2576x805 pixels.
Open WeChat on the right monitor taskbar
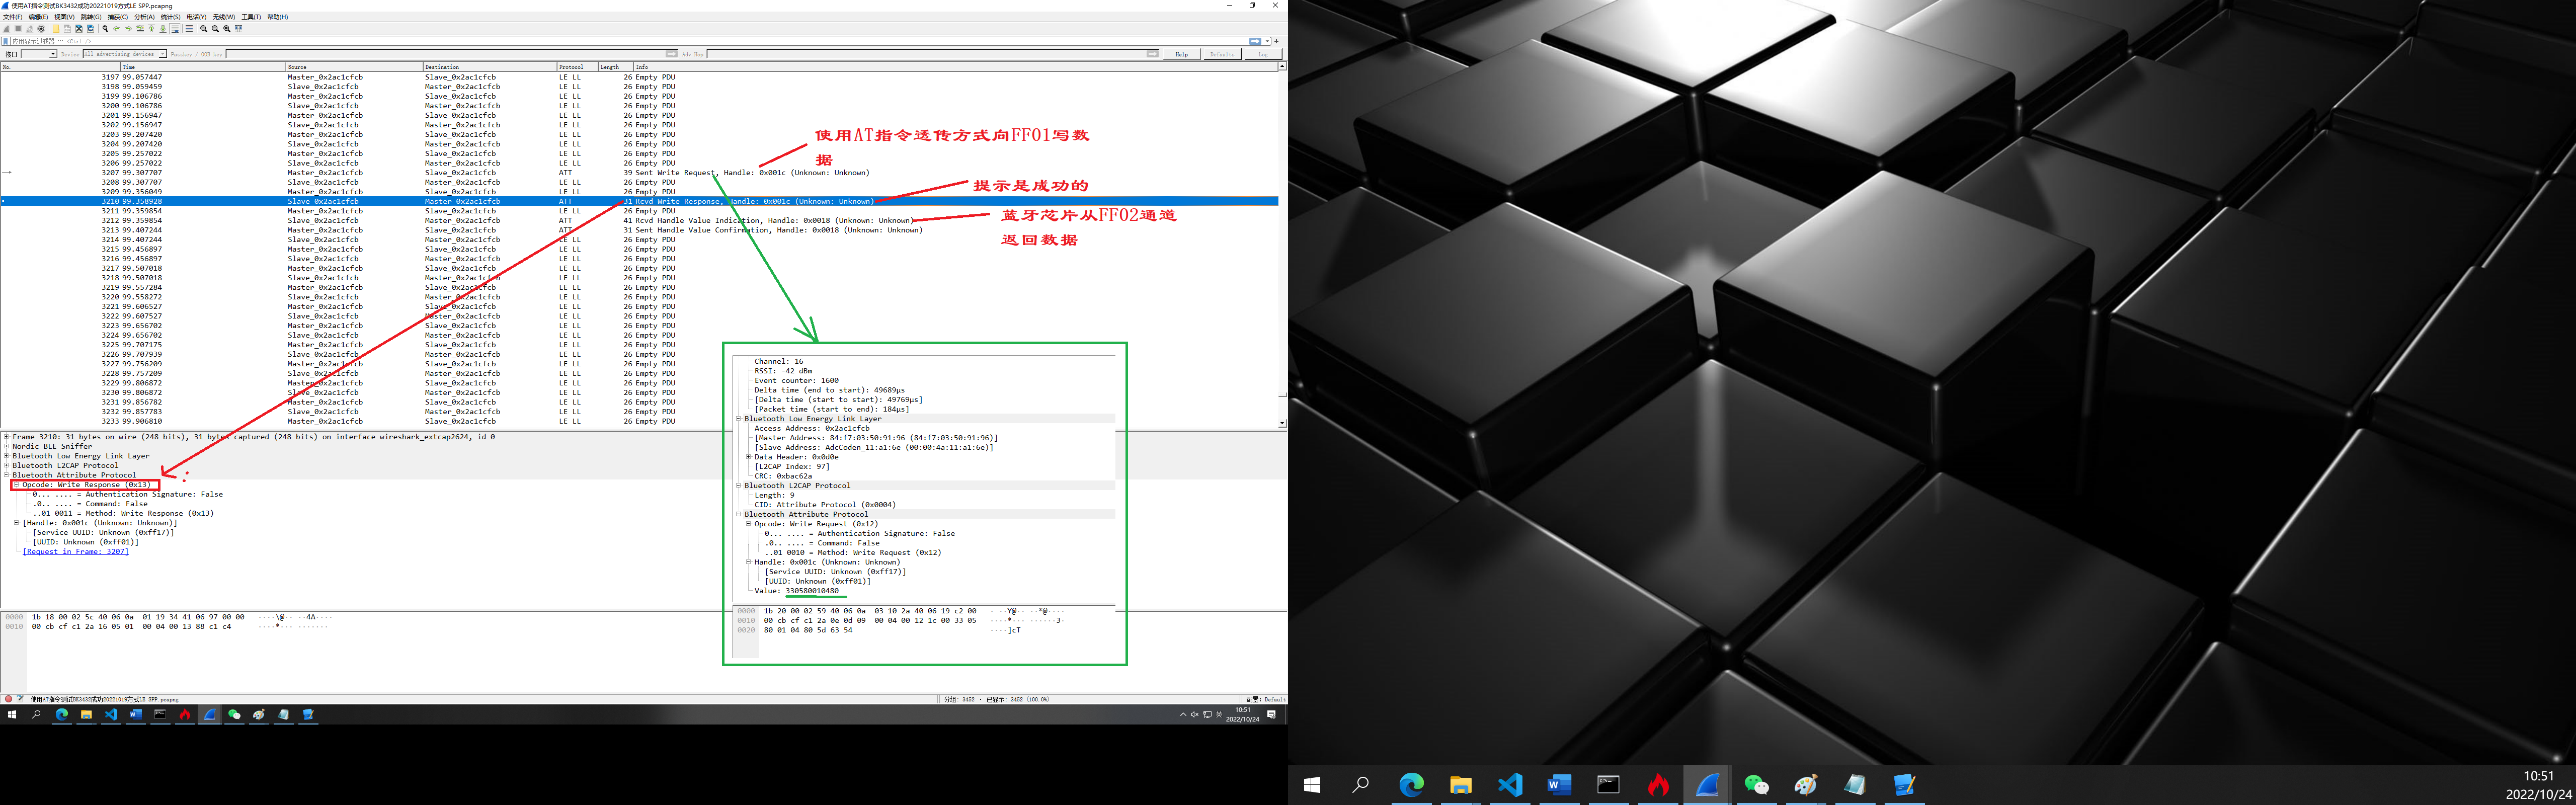(1756, 785)
